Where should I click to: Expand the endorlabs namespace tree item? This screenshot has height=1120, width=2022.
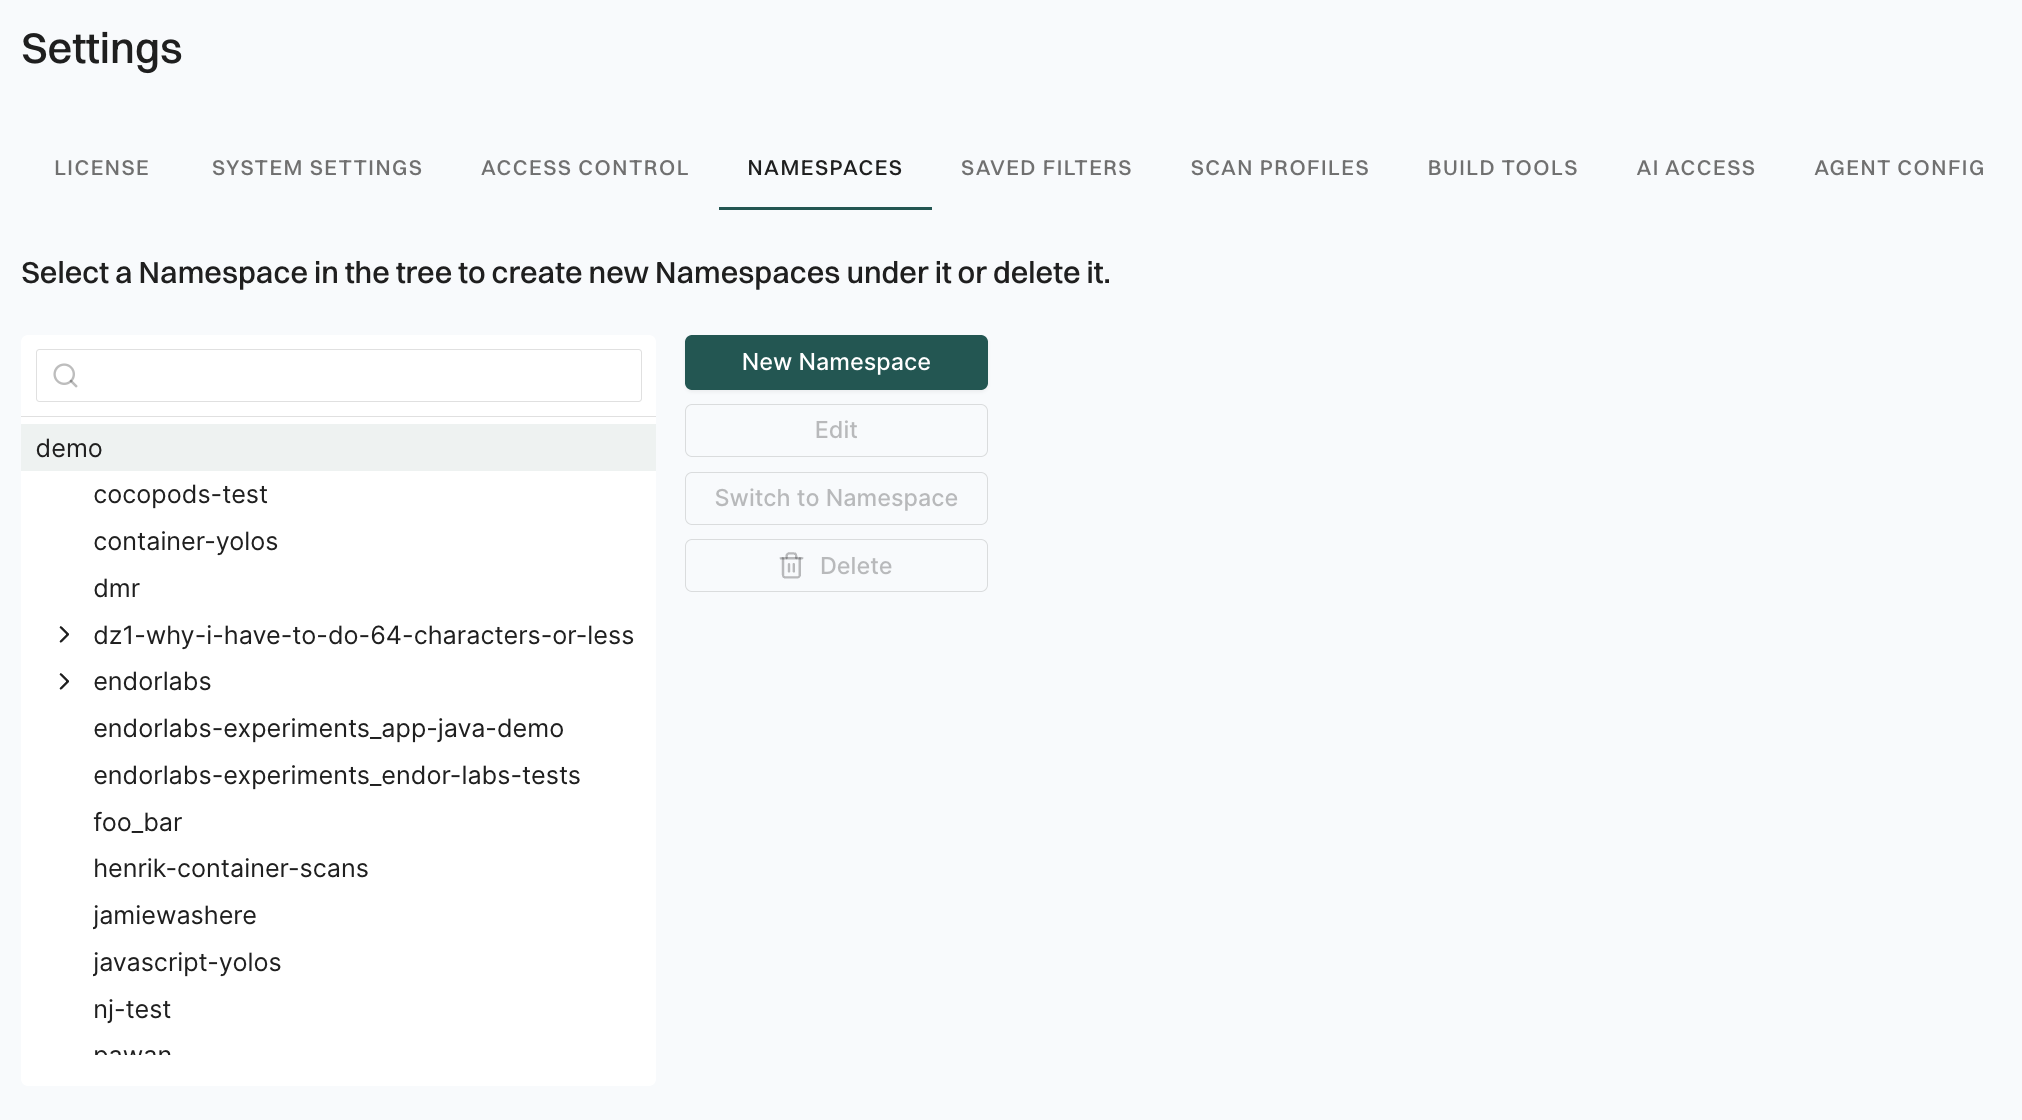click(65, 681)
